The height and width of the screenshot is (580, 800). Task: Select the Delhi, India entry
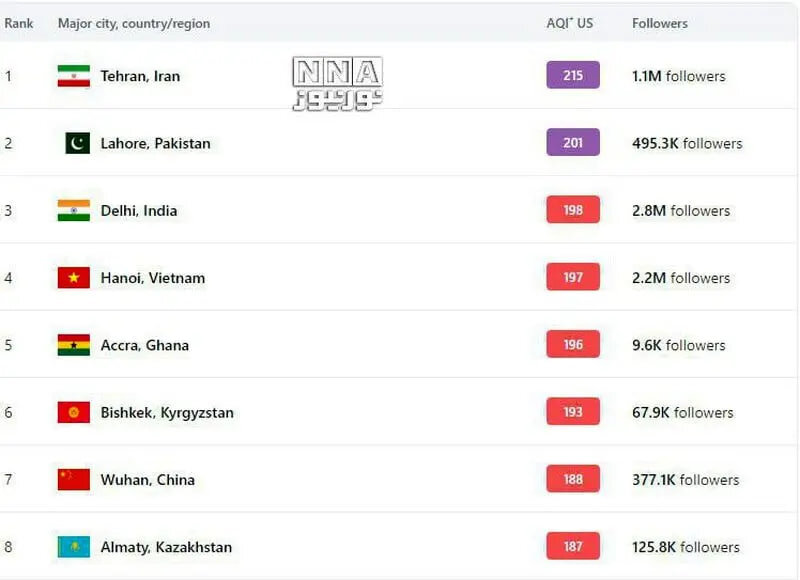pyautogui.click(x=138, y=210)
